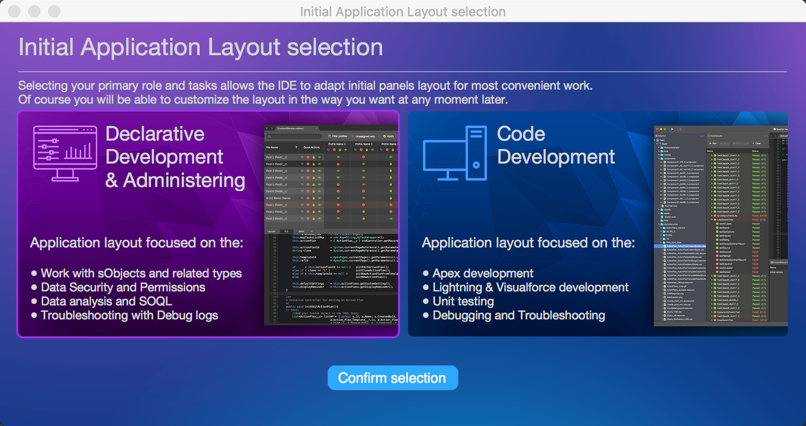Click the desktop computer icon for Code Development
806x426 pixels.
pyautogui.click(x=455, y=153)
